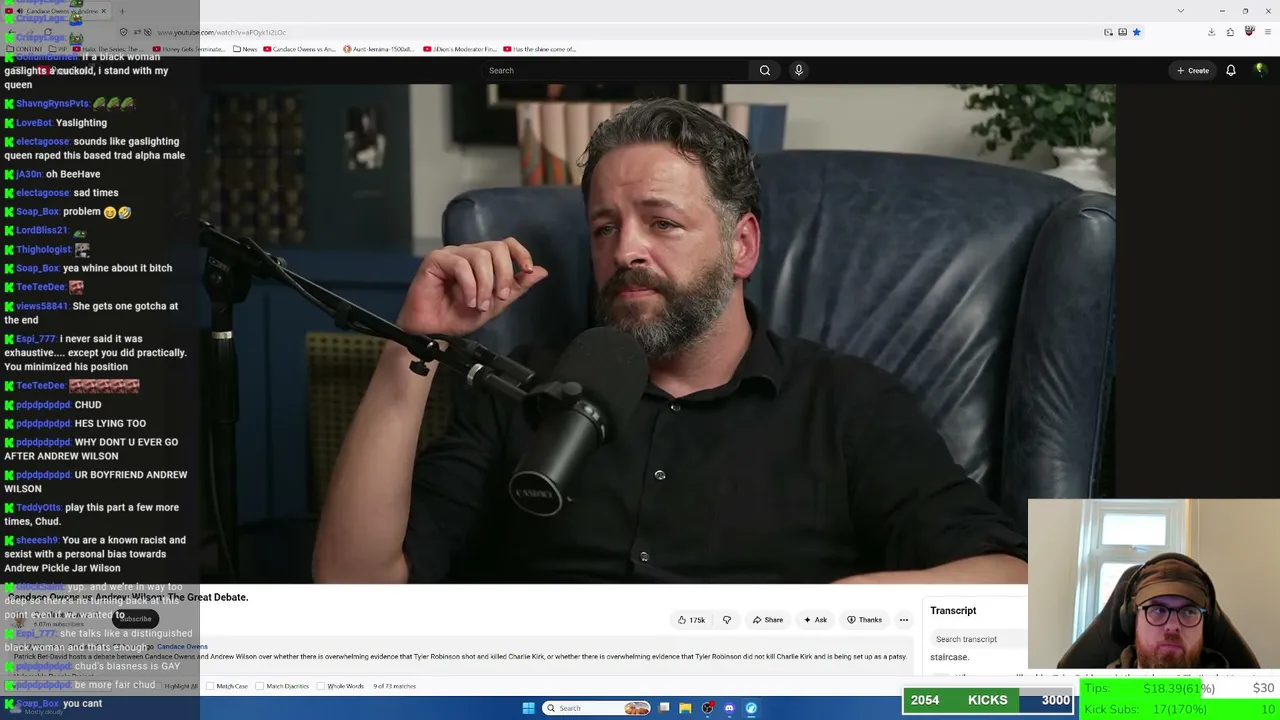Screen dimensions: 1280x720
Task: Like the video with 175k likes
Action: tap(692, 620)
